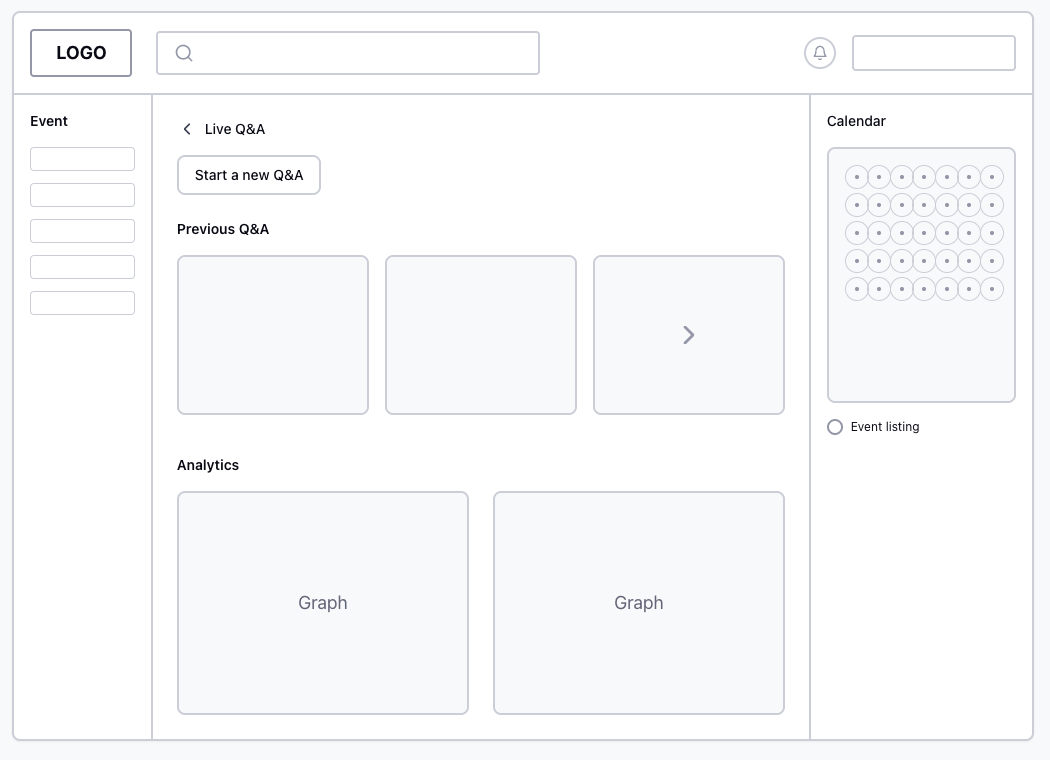Click Start a new Q&A button
Image resolution: width=1050 pixels, height=760 pixels.
coord(249,175)
